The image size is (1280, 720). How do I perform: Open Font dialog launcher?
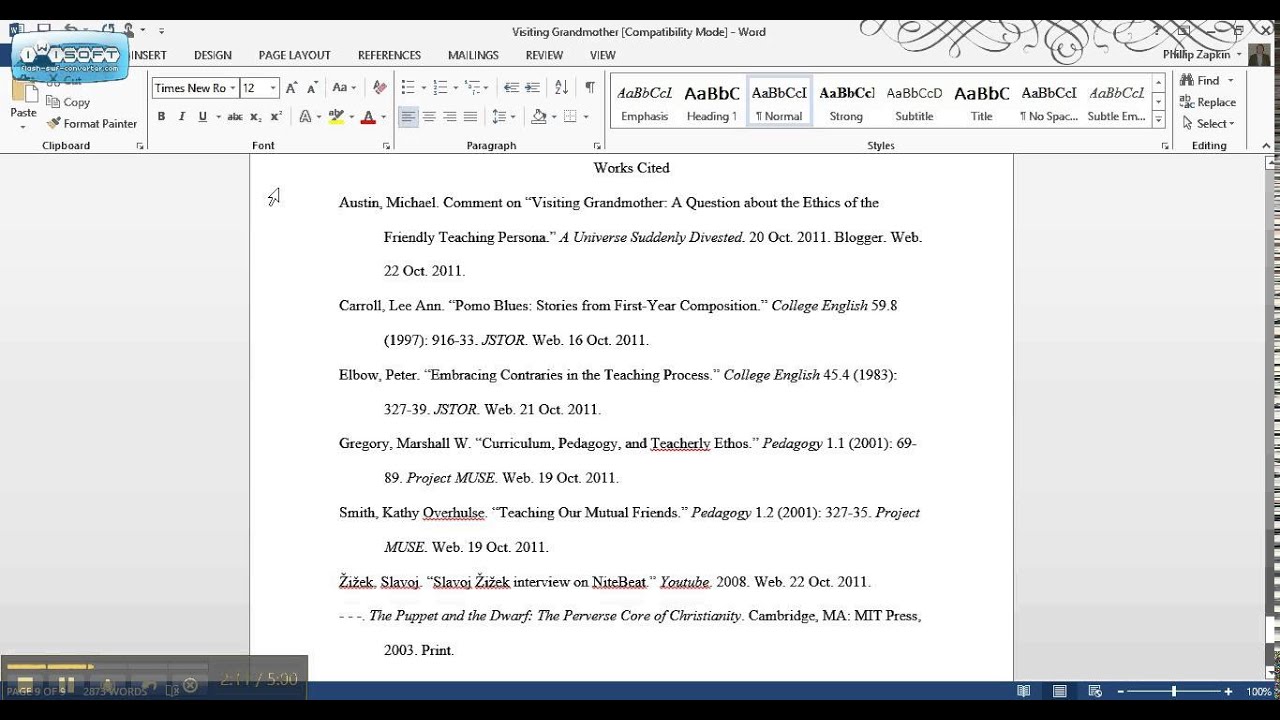point(386,146)
